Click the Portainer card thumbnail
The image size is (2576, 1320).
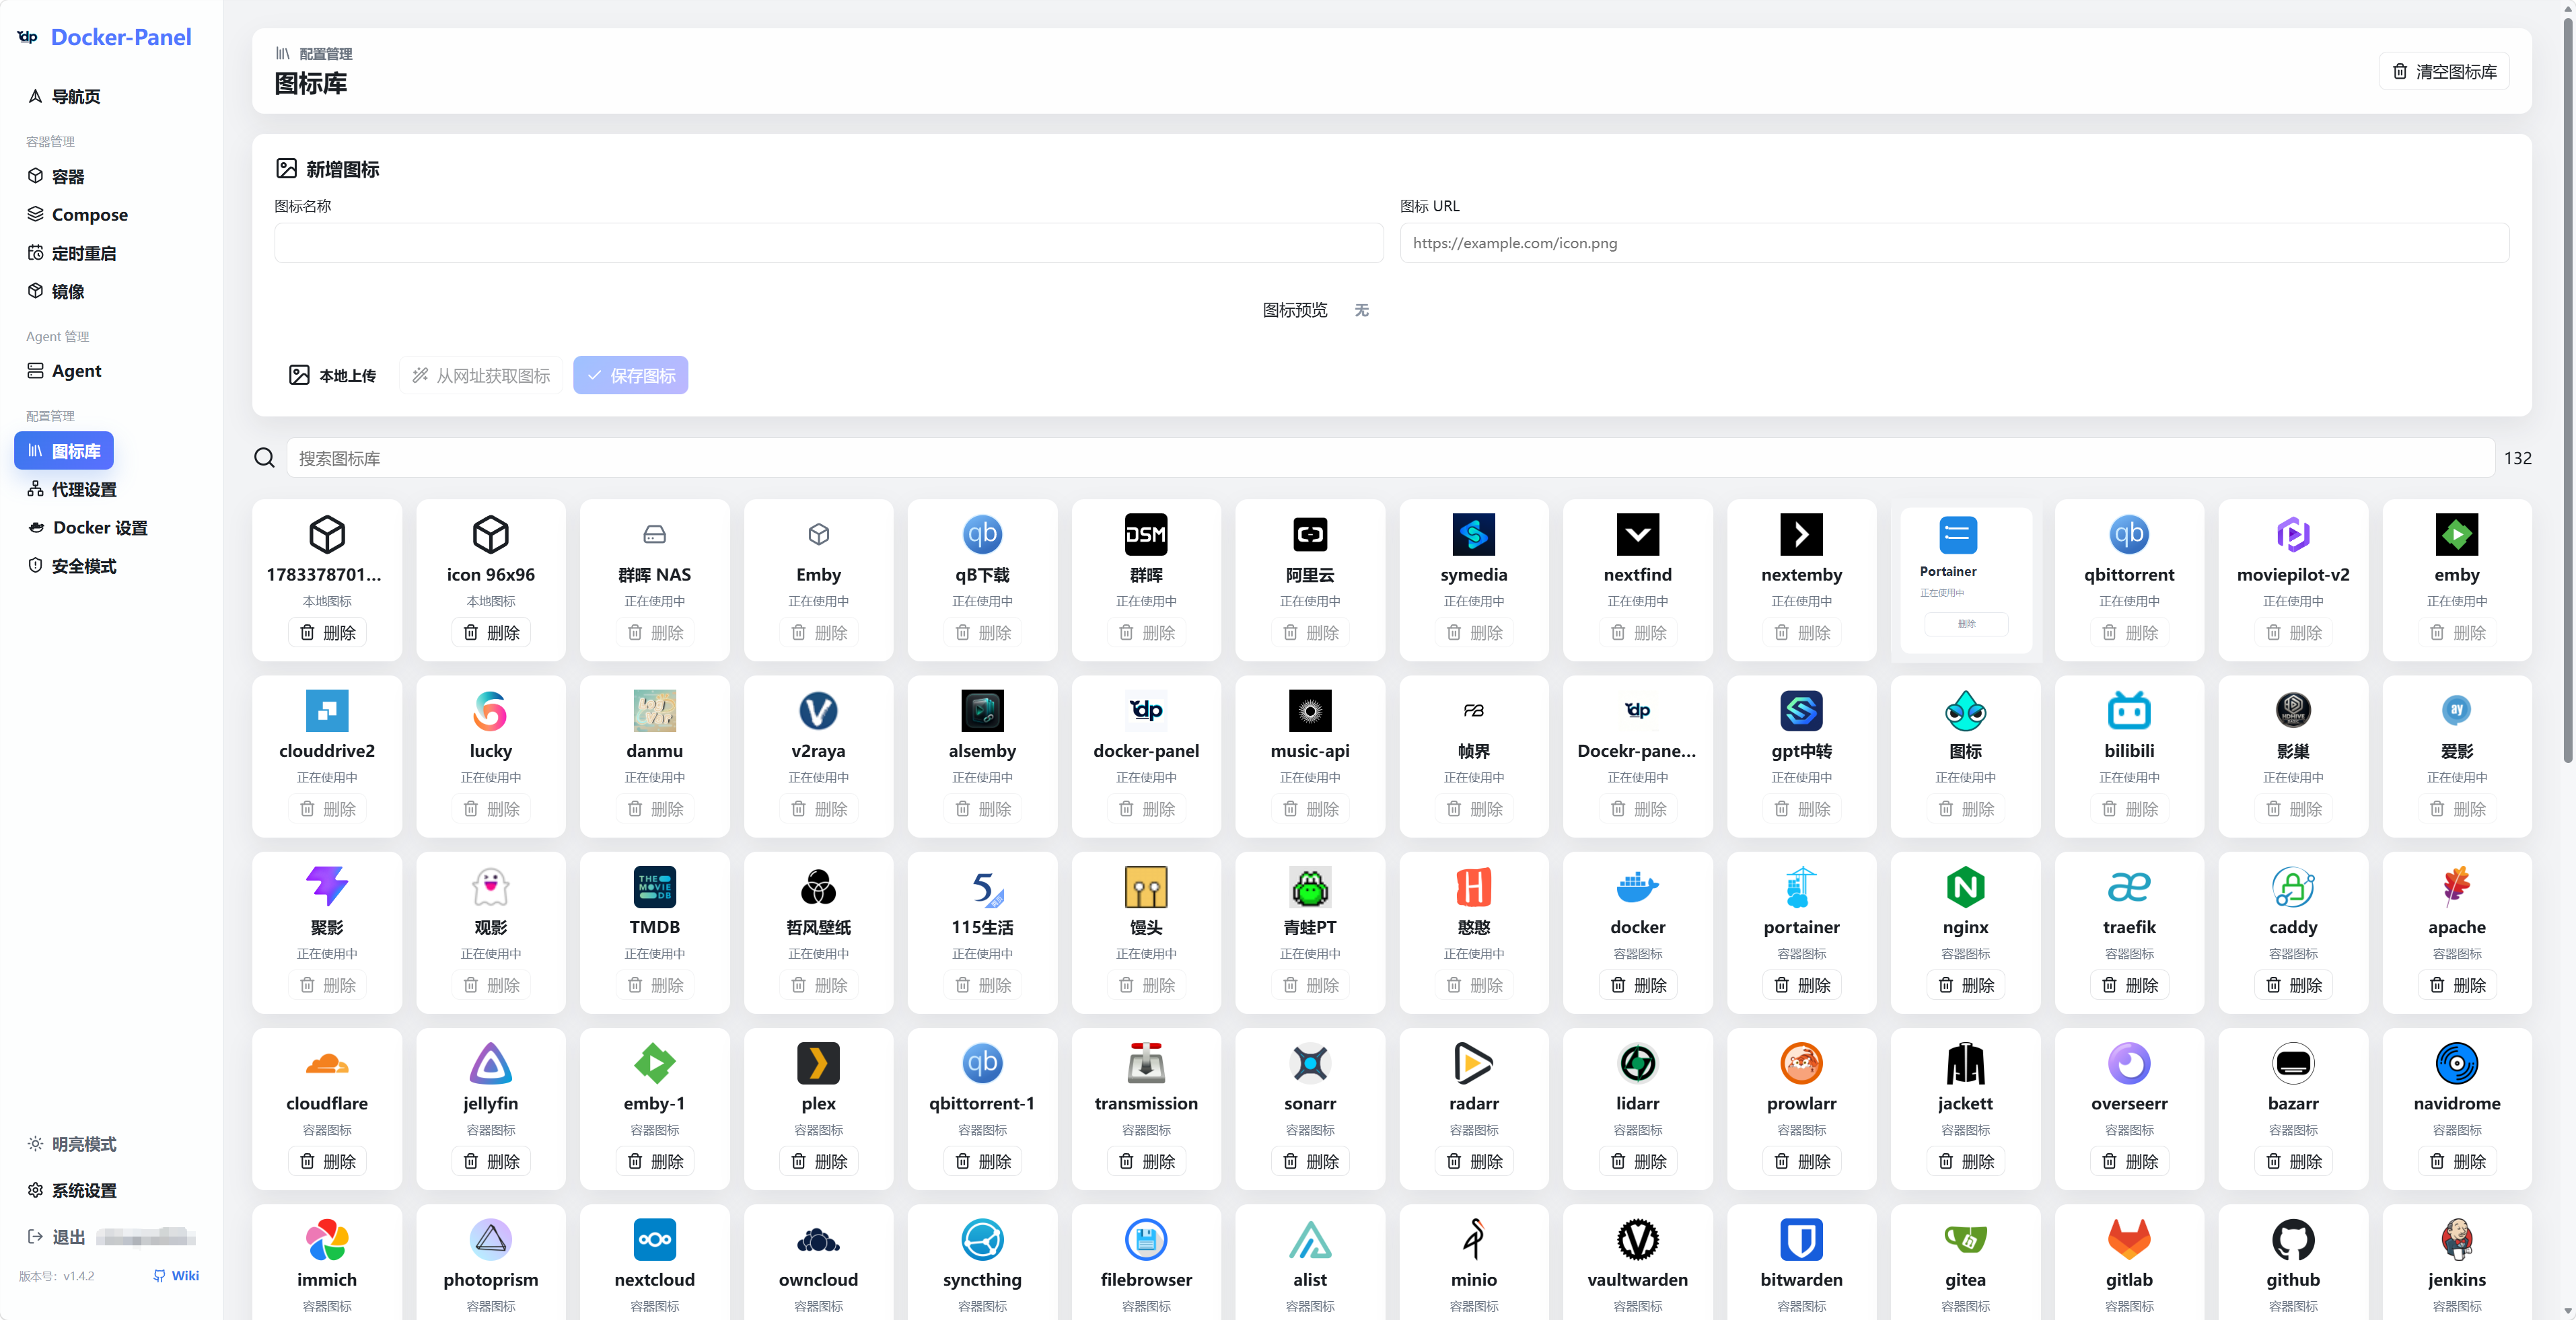1958,535
